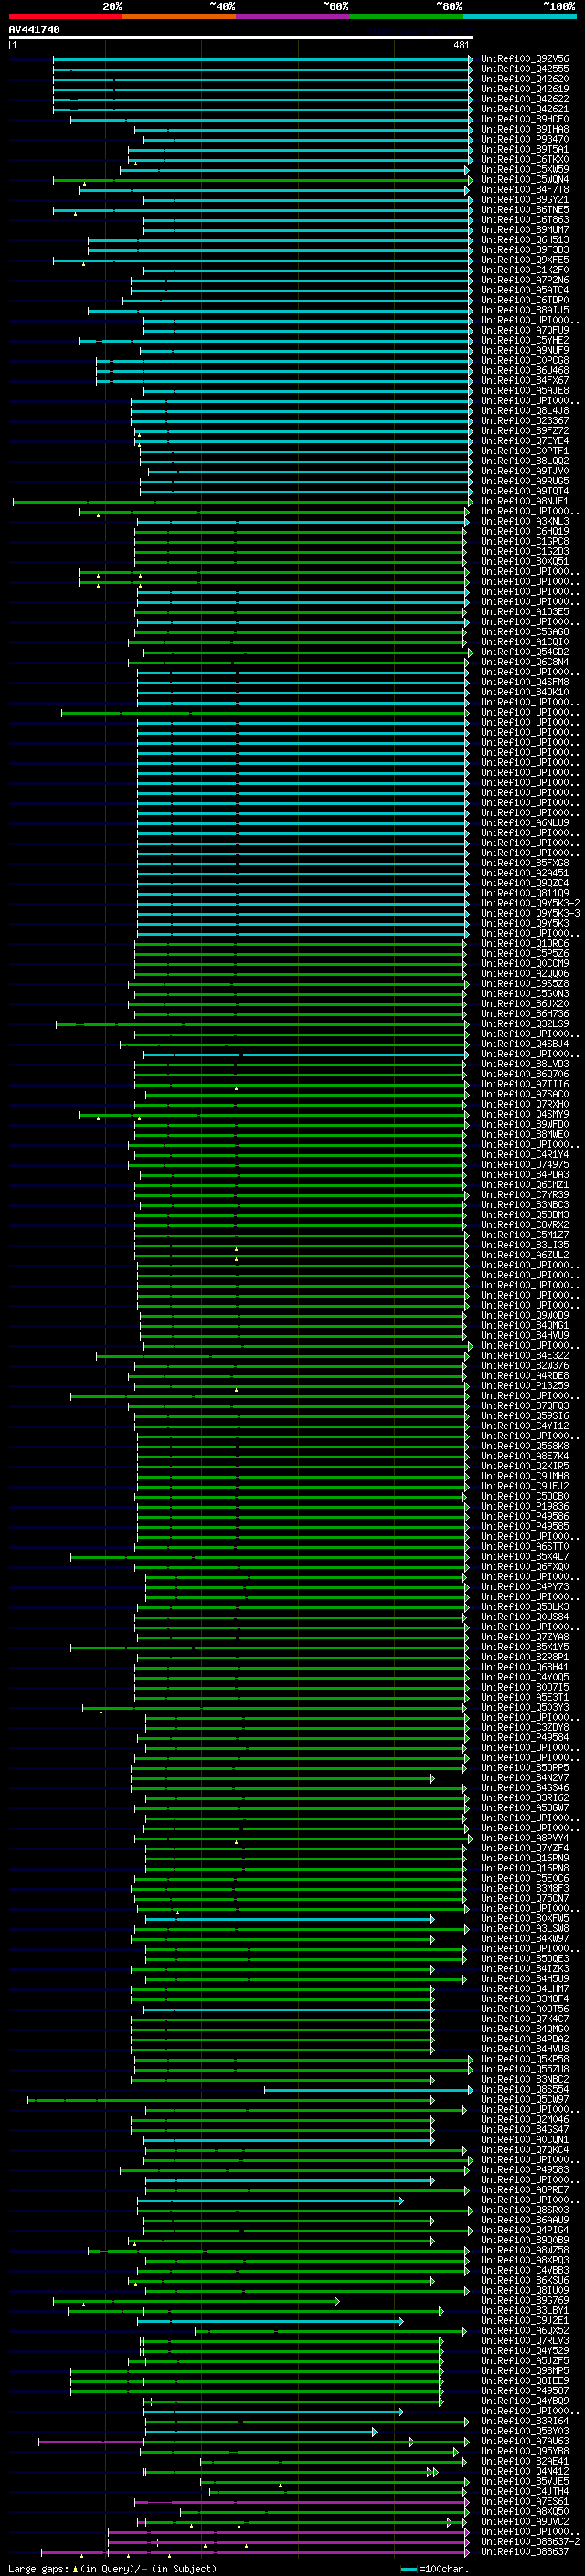Select hit label UniRef100_B9GY21
This screenshot has width=585, height=2576.
[x=525, y=200]
